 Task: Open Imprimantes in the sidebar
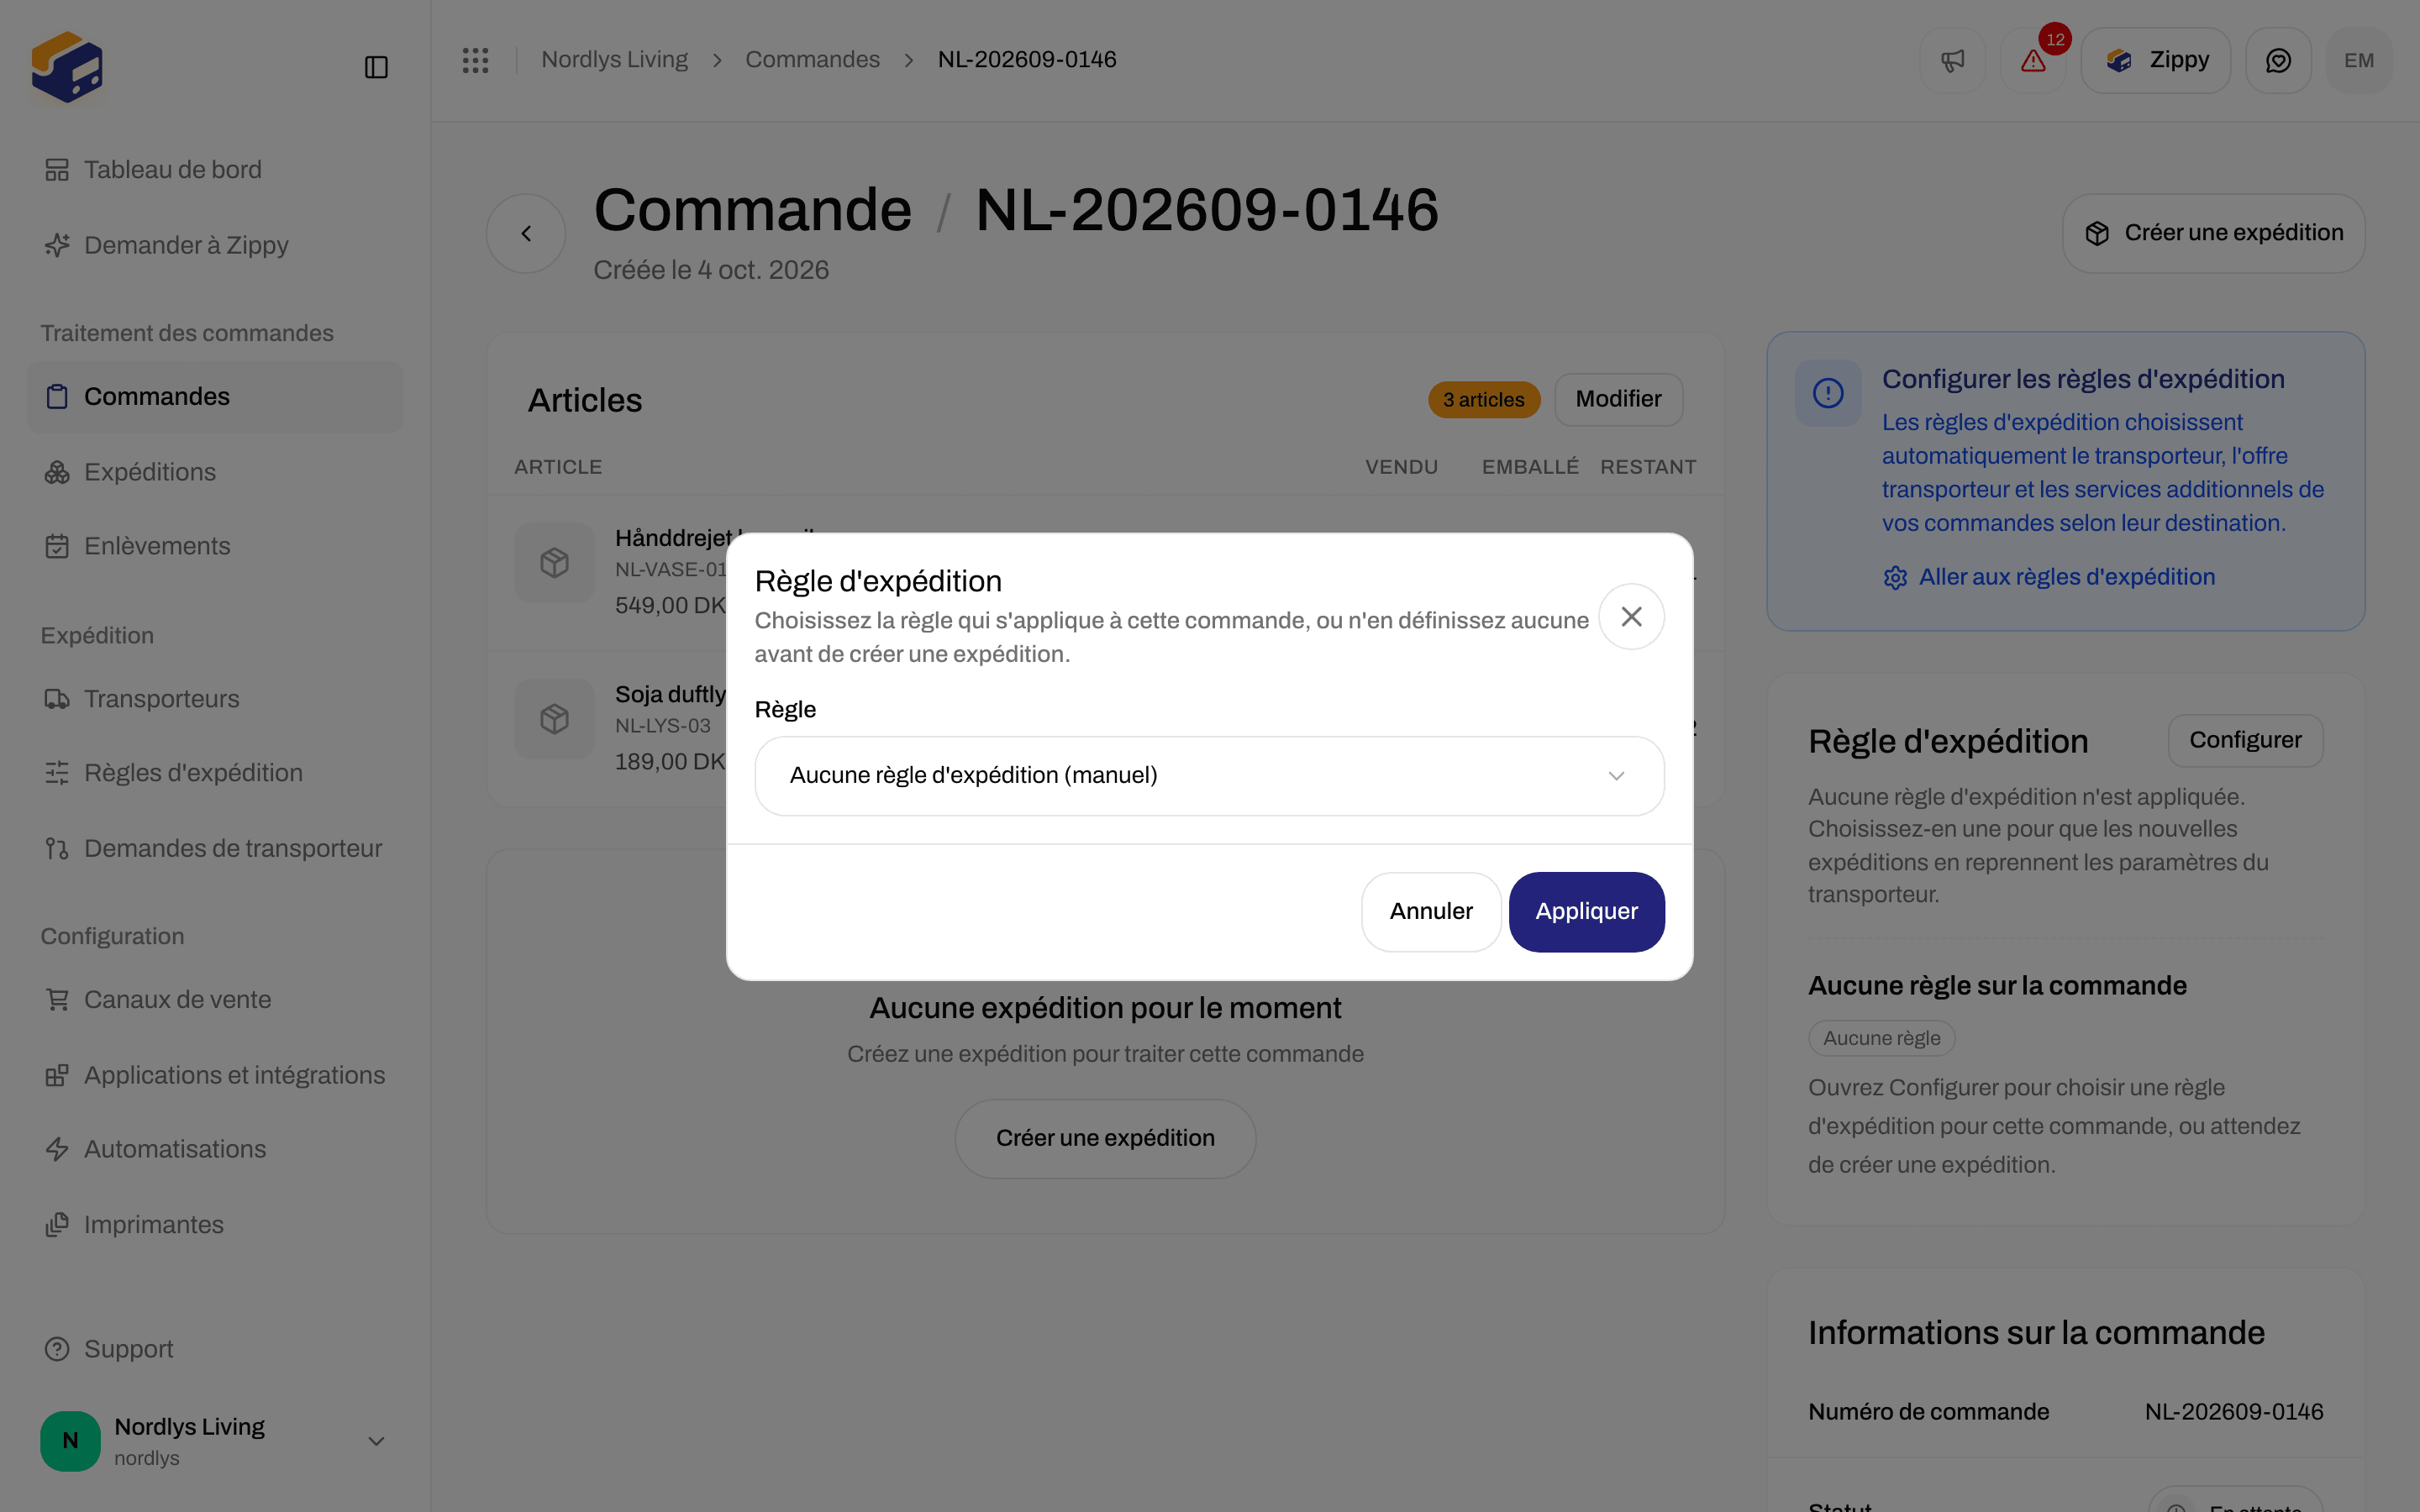(x=215, y=1225)
